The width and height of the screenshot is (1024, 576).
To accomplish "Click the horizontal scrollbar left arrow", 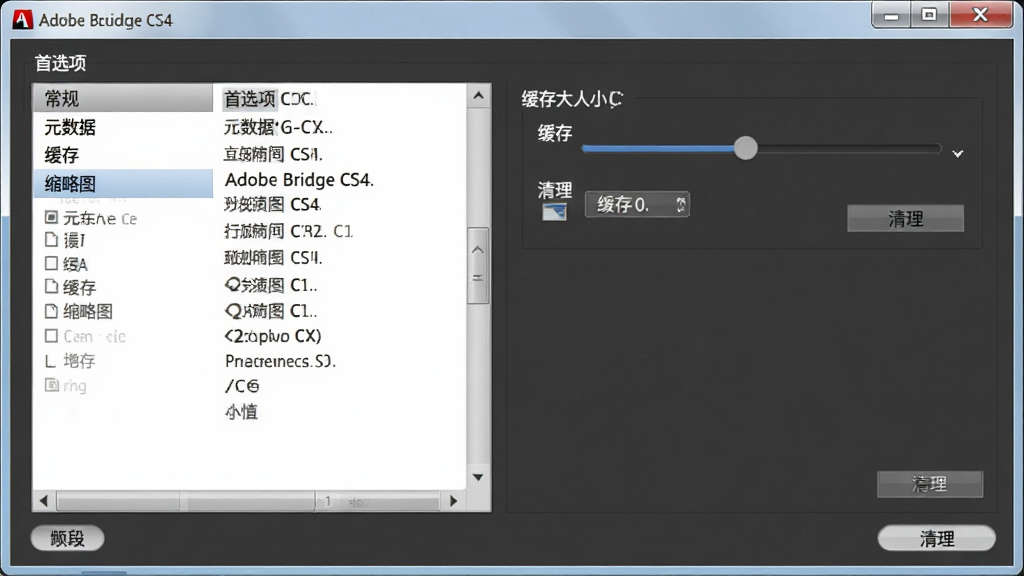I will coord(44,501).
